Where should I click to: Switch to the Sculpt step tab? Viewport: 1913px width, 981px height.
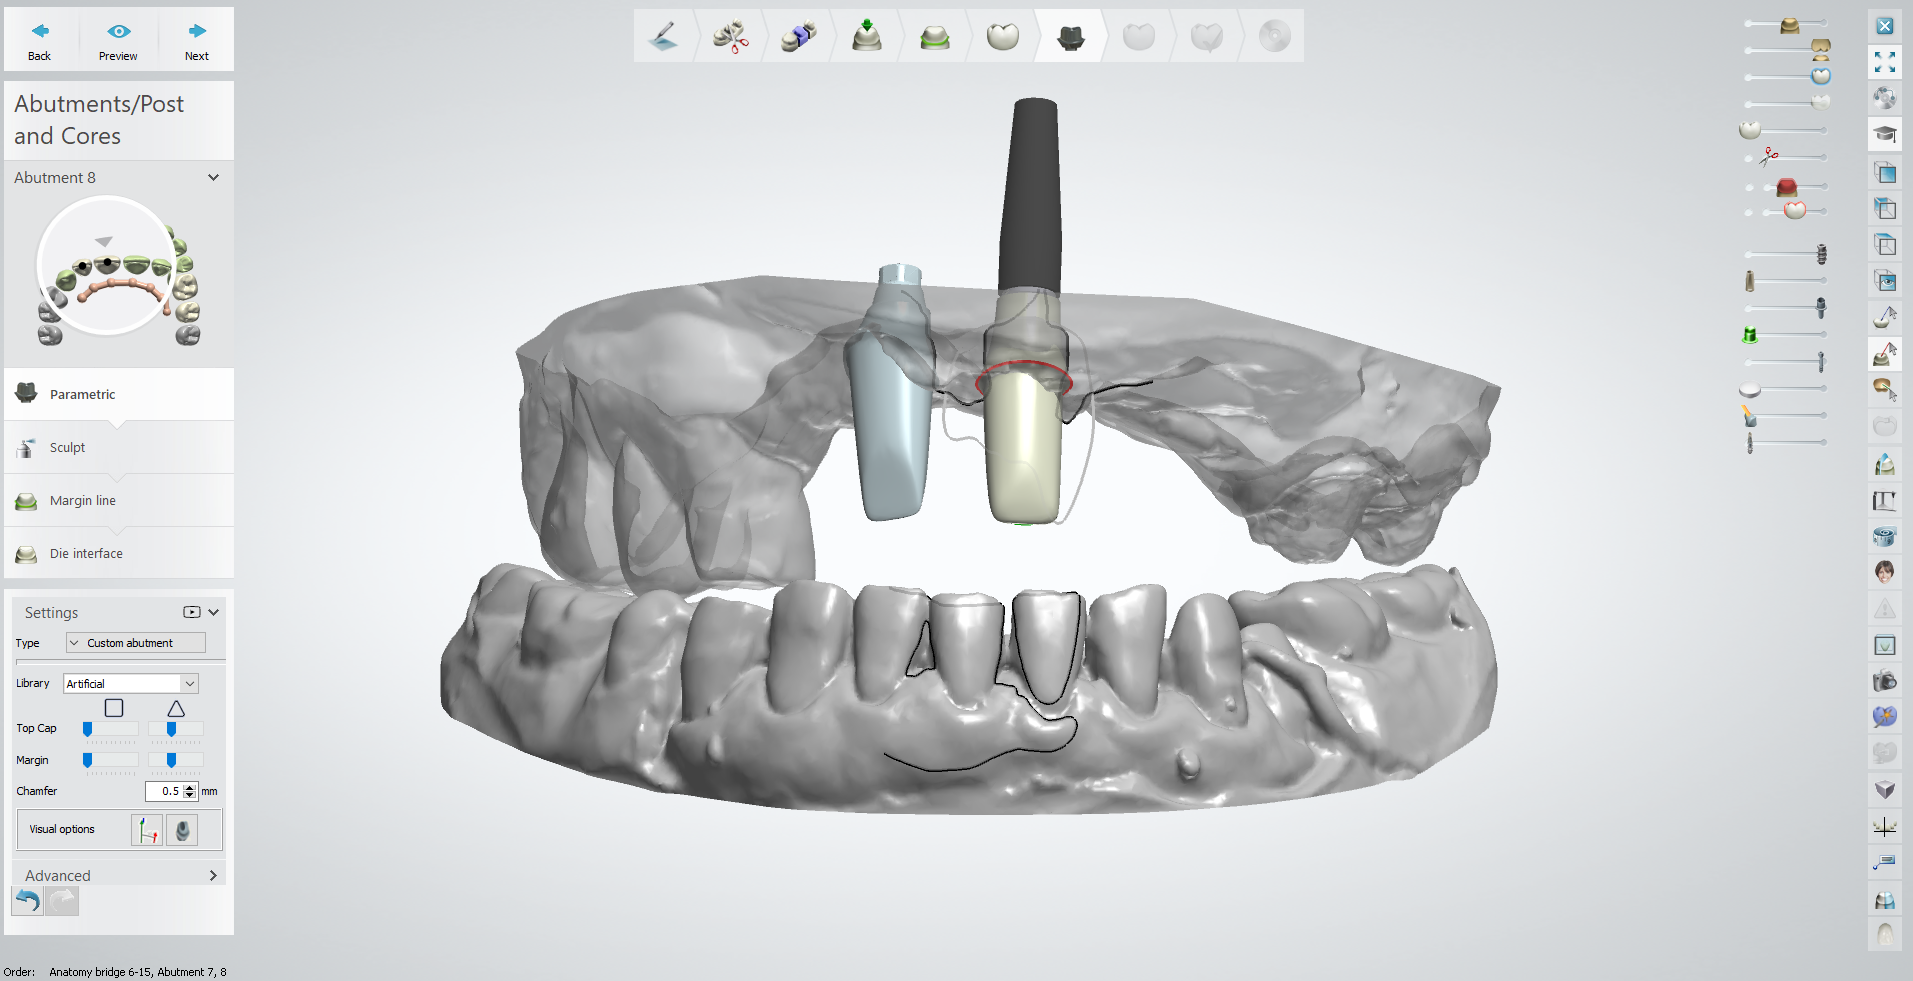pos(67,447)
